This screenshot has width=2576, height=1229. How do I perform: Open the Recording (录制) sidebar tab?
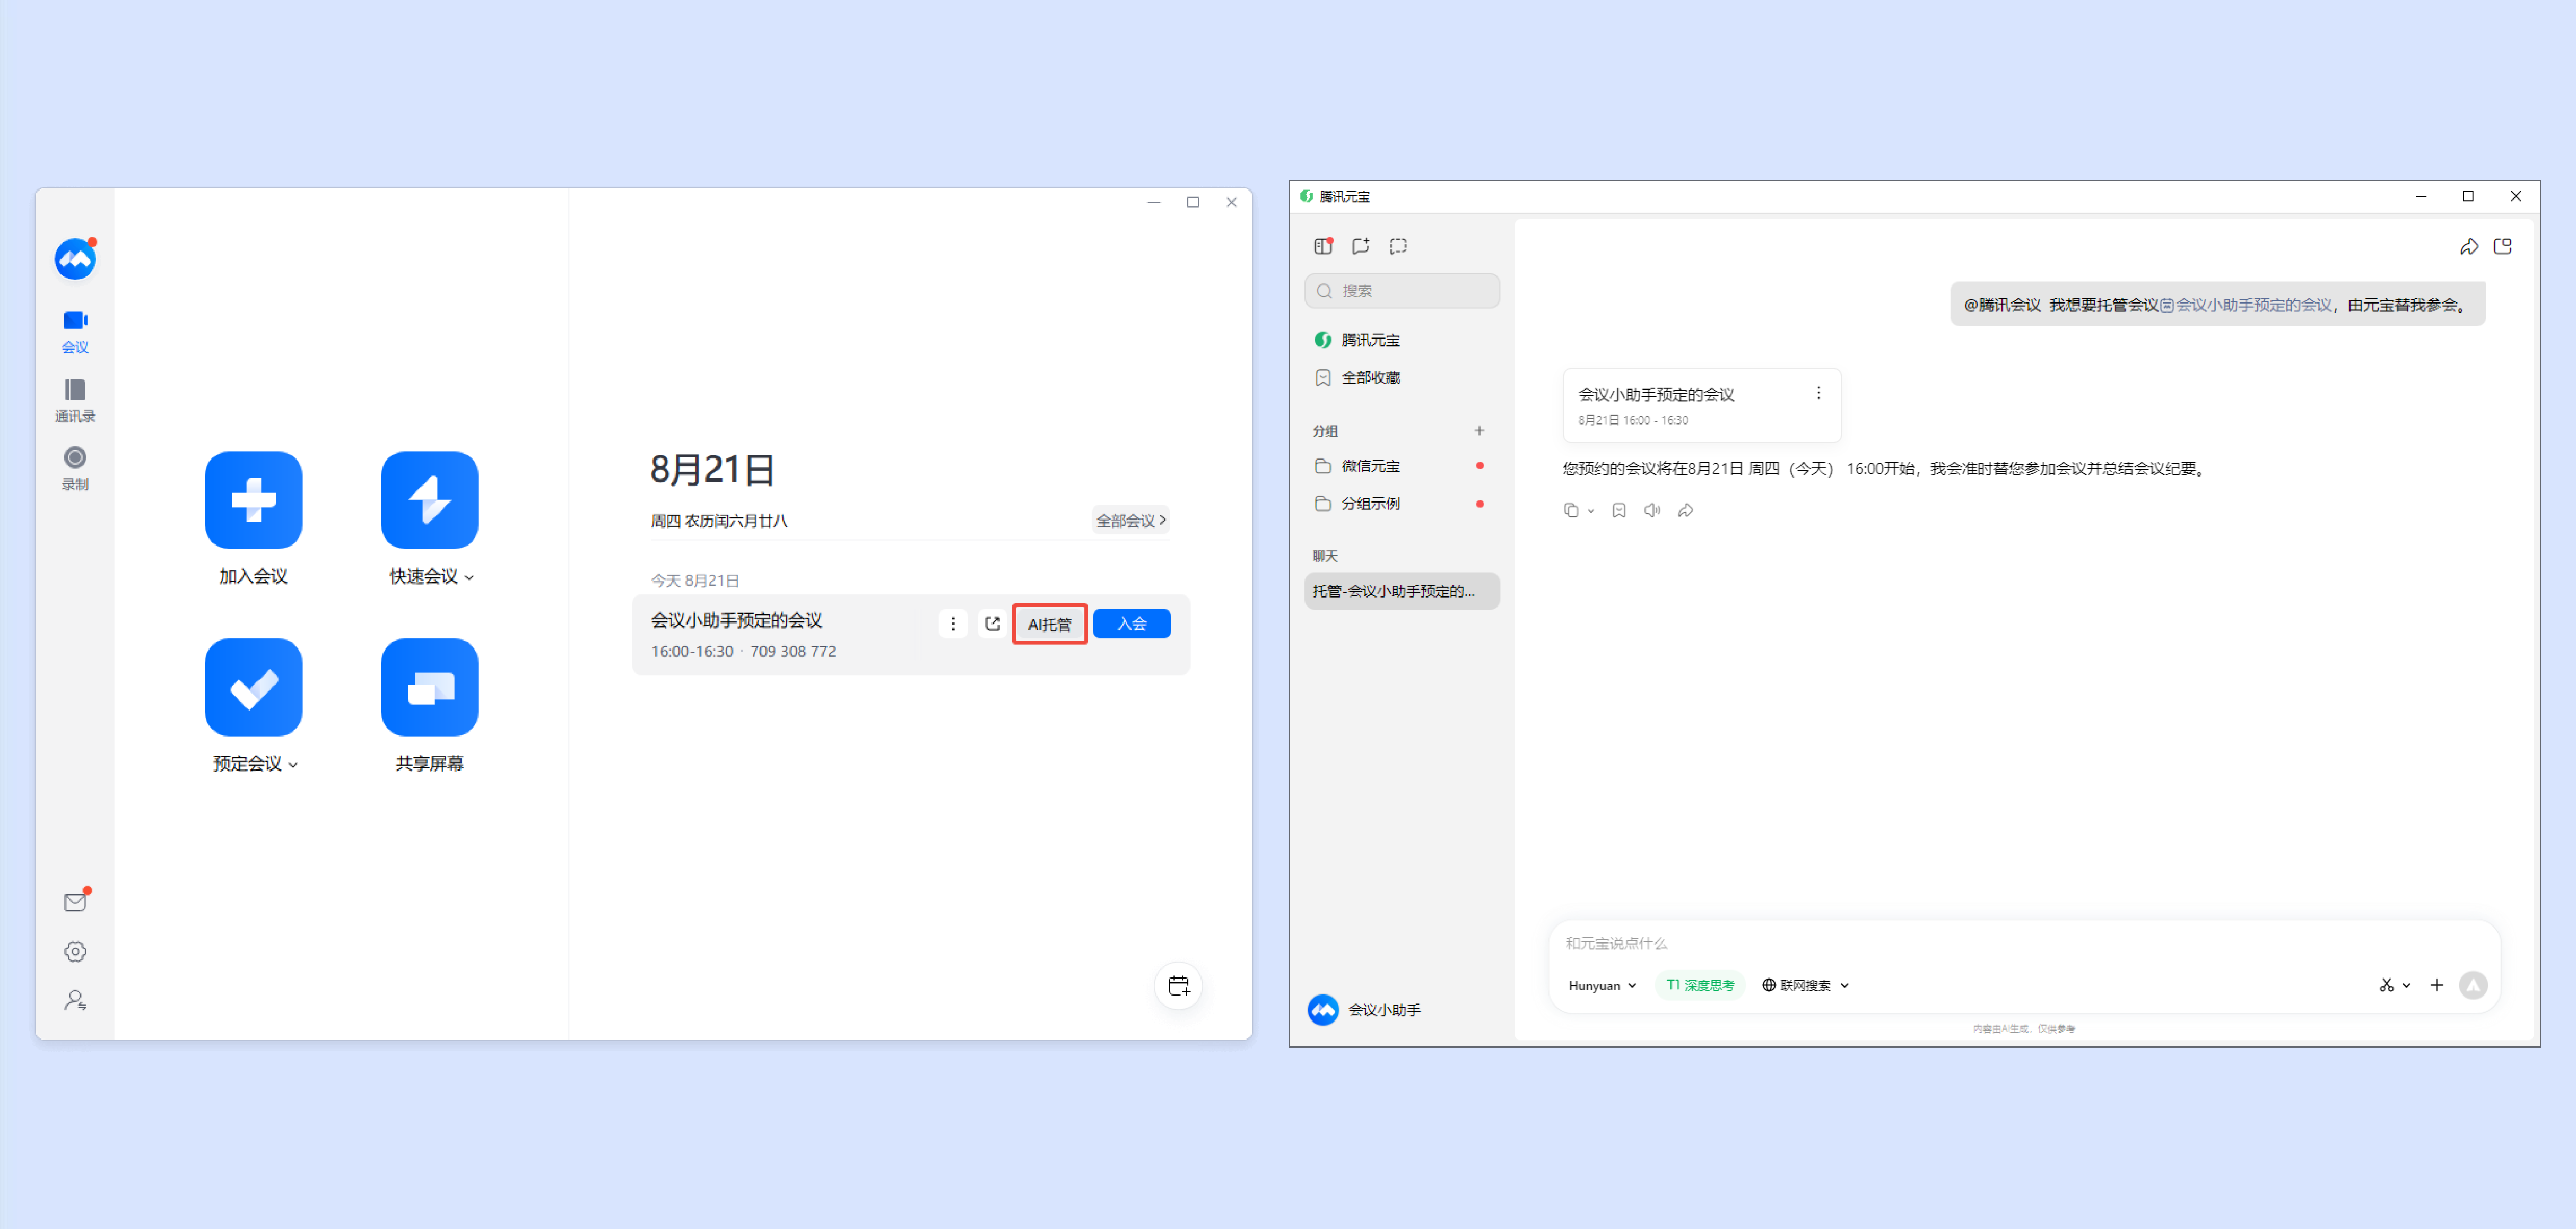pos(75,467)
